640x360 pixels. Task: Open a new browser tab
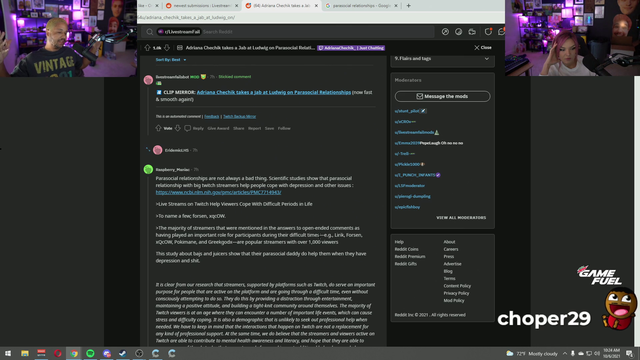pos(409,6)
